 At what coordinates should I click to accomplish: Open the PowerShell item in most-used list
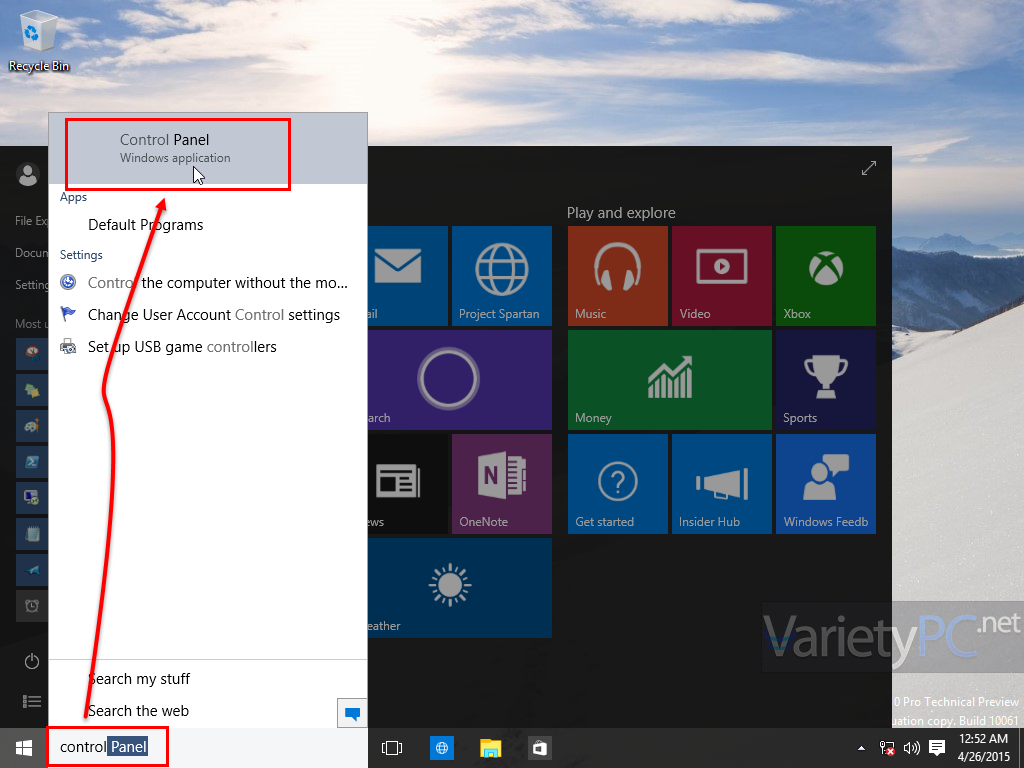(31, 462)
